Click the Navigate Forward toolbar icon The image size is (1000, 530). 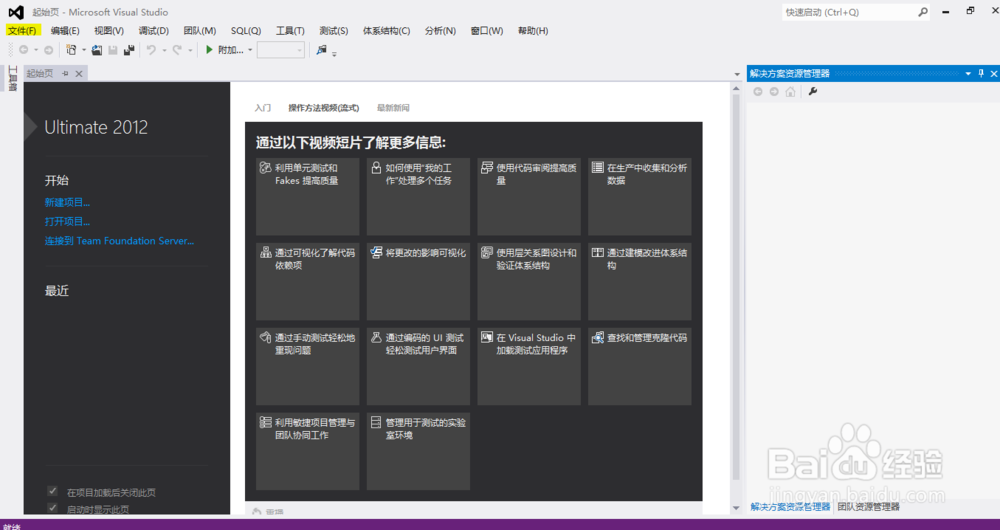pos(48,50)
